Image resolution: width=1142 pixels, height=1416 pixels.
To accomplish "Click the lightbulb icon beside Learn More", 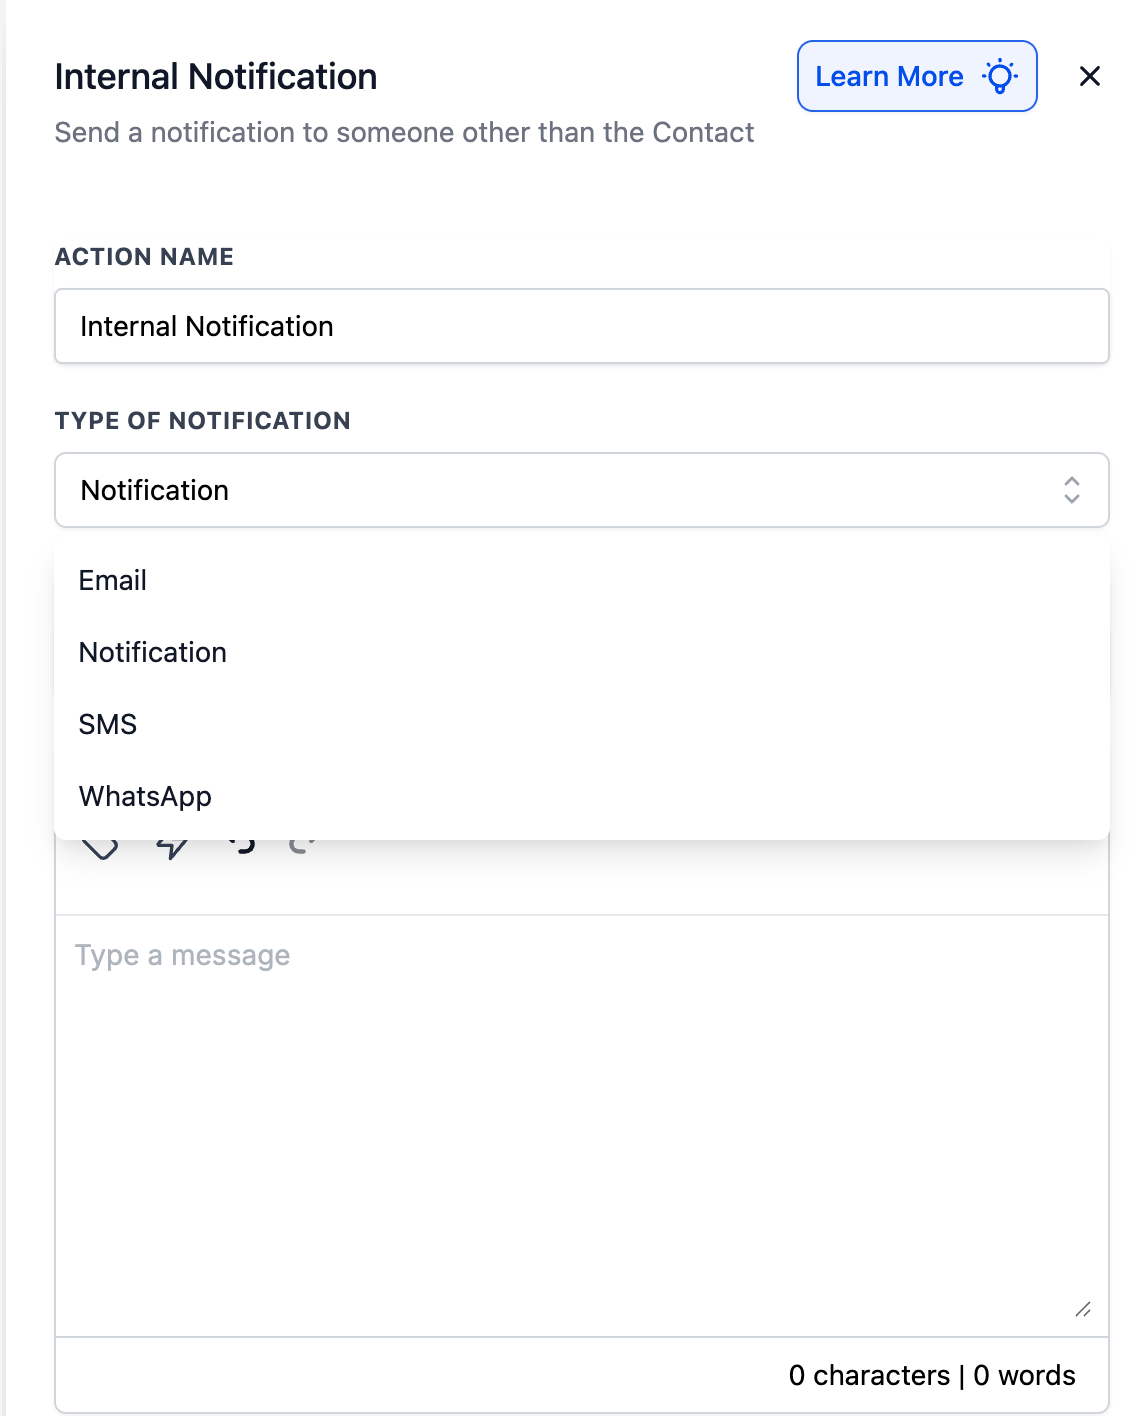I will click(1000, 76).
